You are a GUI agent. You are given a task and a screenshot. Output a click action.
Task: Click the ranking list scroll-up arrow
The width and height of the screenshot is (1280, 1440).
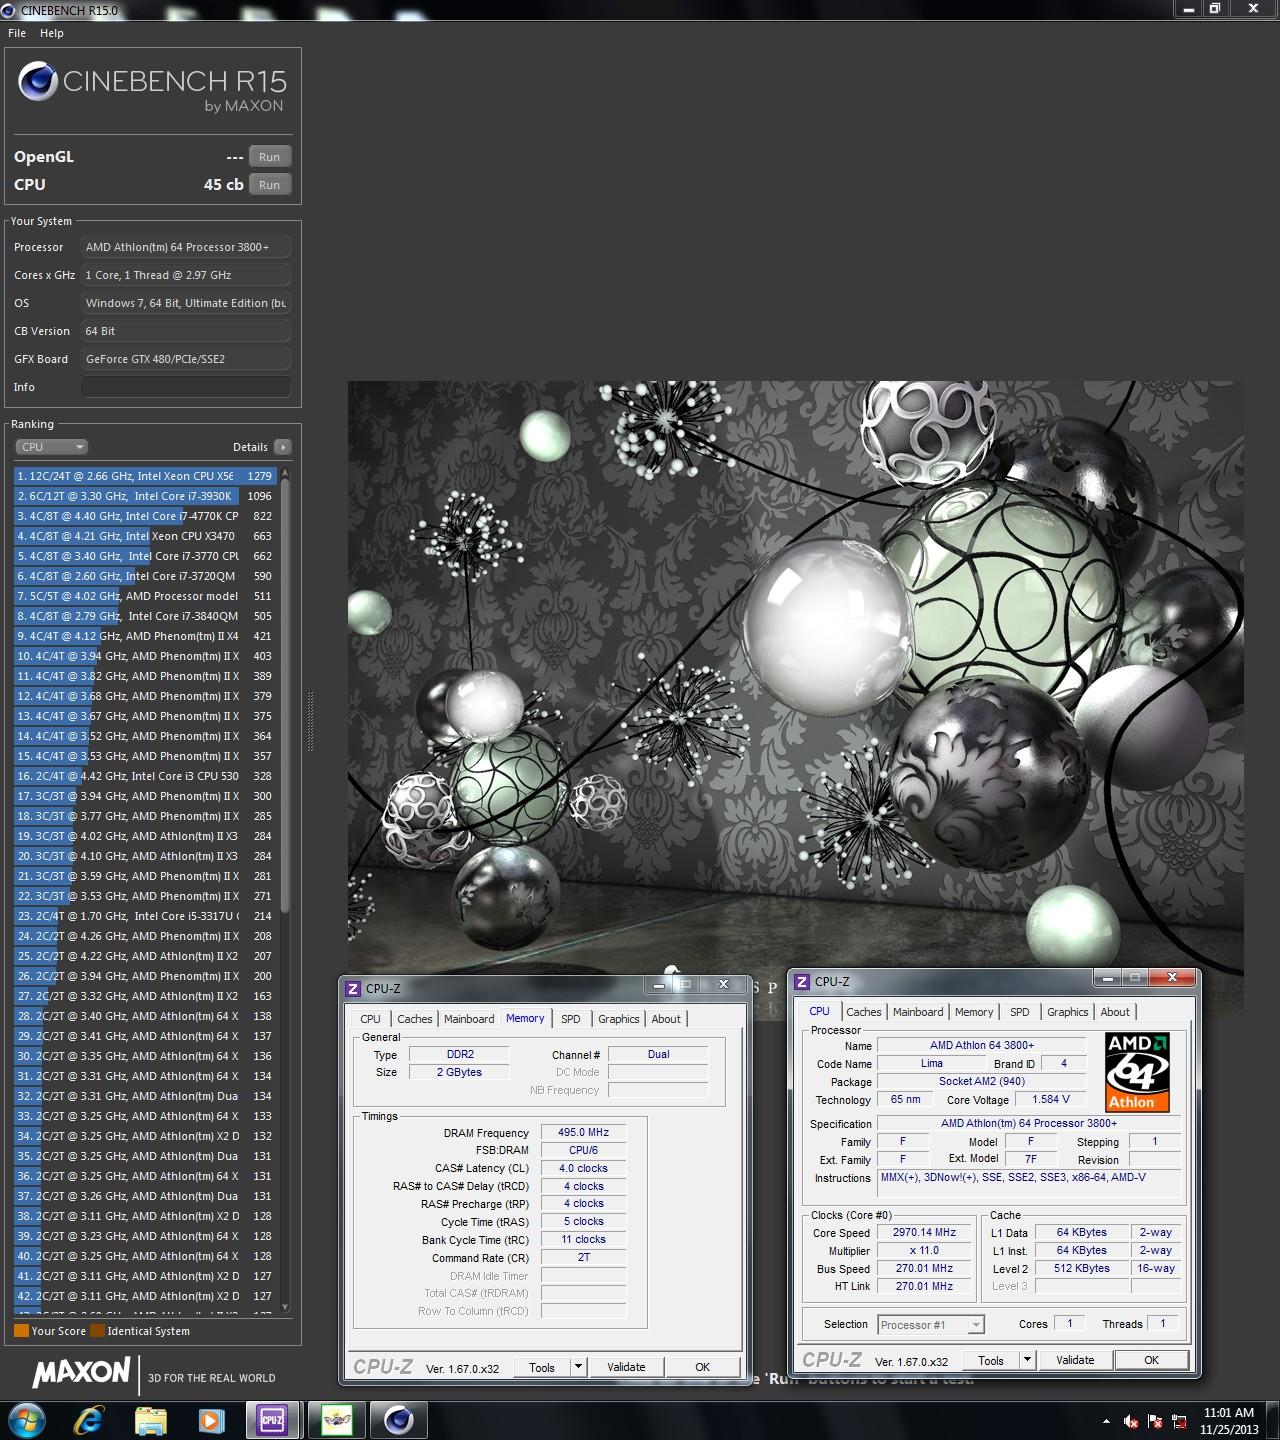[285, 473]
